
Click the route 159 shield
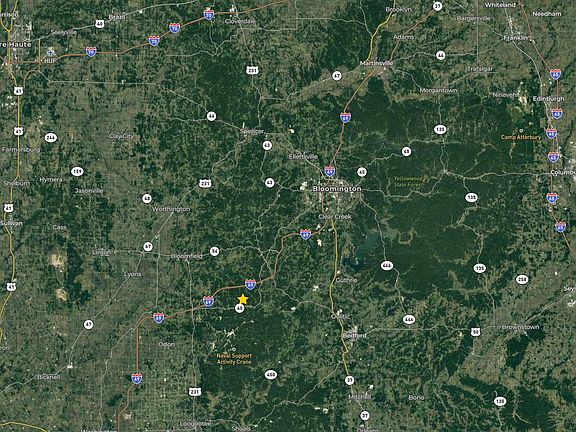coord(77,172)
